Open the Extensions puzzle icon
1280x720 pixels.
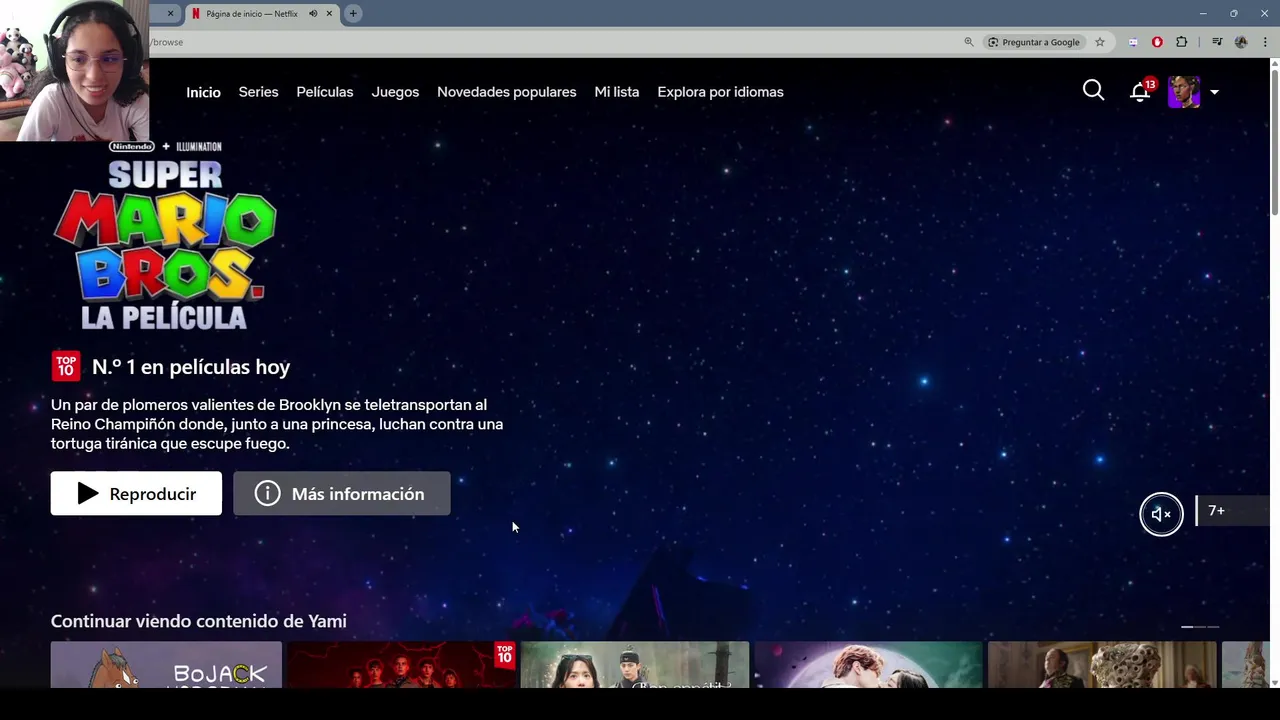[x=1182, y=42]
